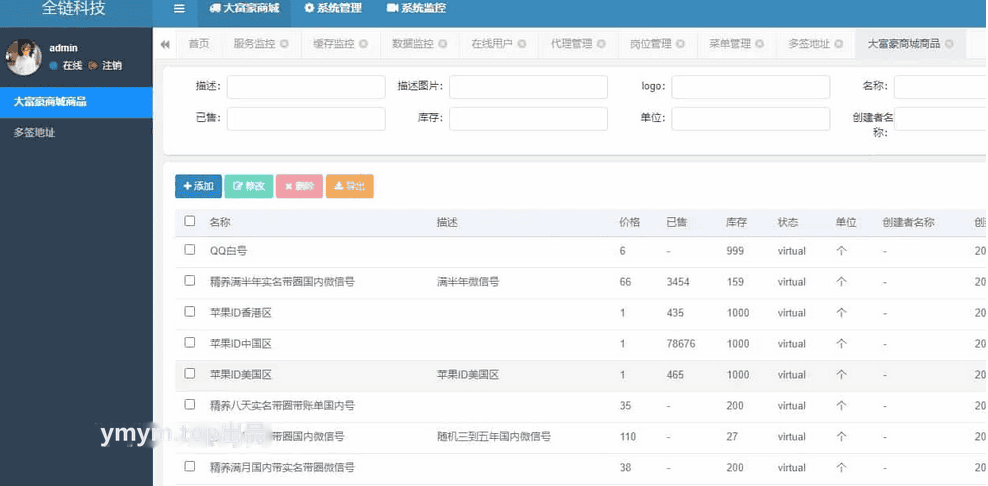988x486 pixels.
Task: Focus the 库存 search input field
Action: tap(529, 119)
